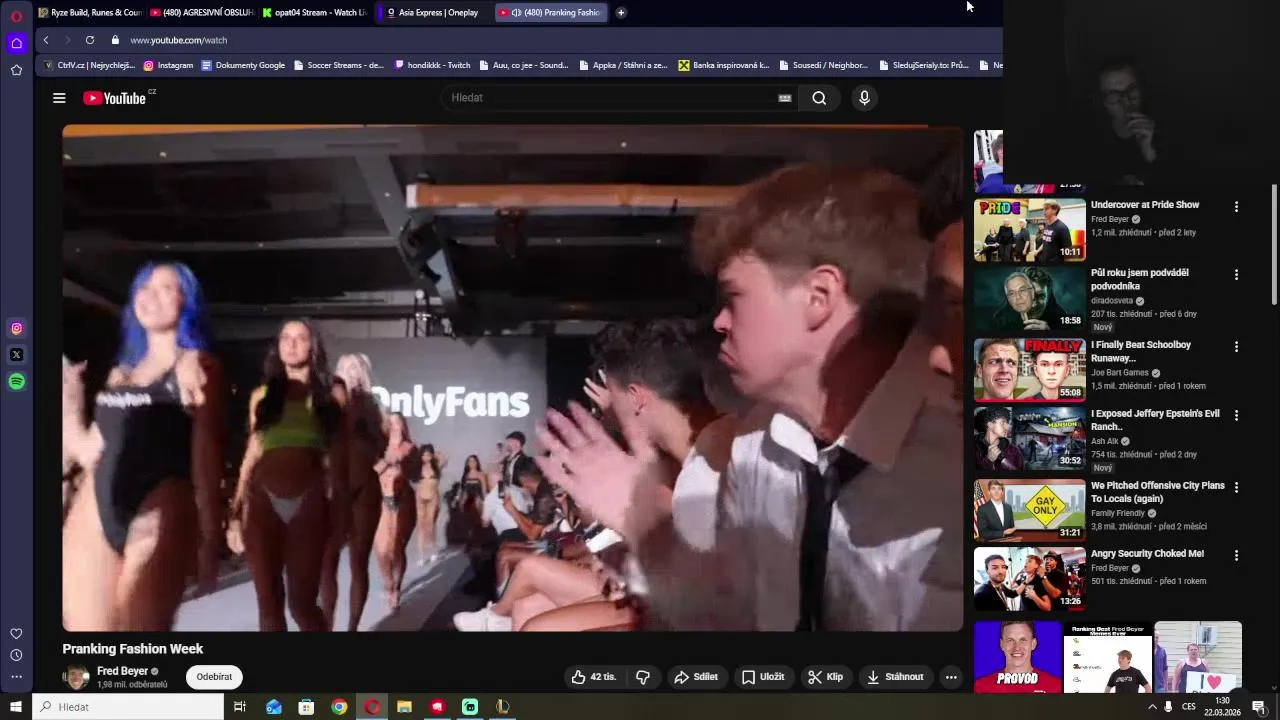The height and width of the screenshot is (720, 1280).
Task: Open the Sousedi / Neighbor bookmark folder
Action: pos(823,66)
